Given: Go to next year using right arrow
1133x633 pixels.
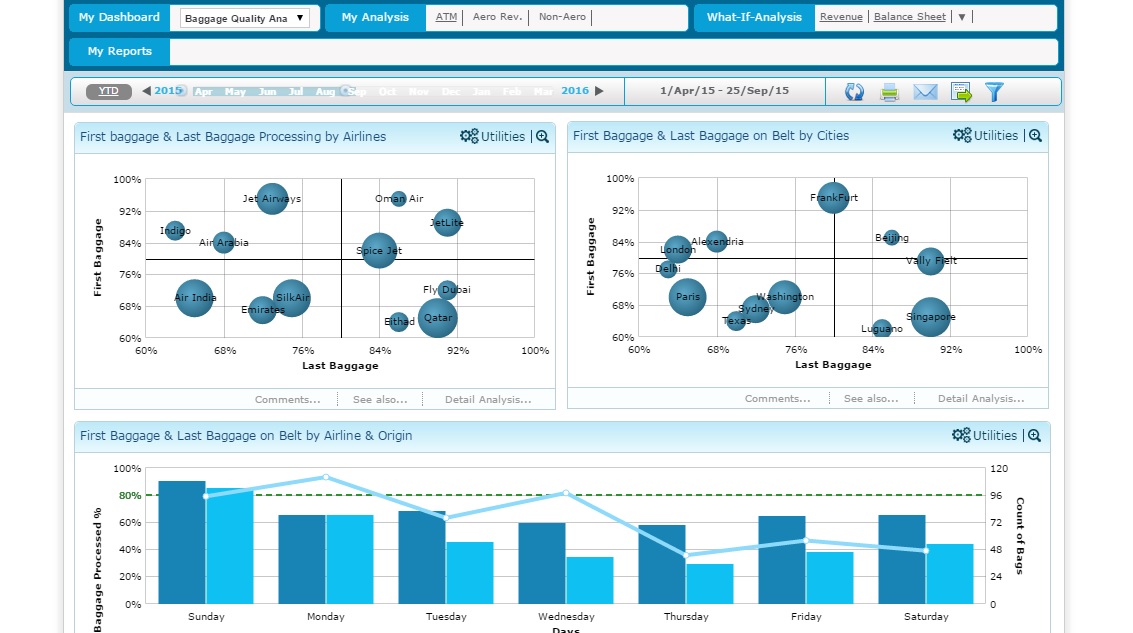Looking at the screenshot, I should (599, 90).
